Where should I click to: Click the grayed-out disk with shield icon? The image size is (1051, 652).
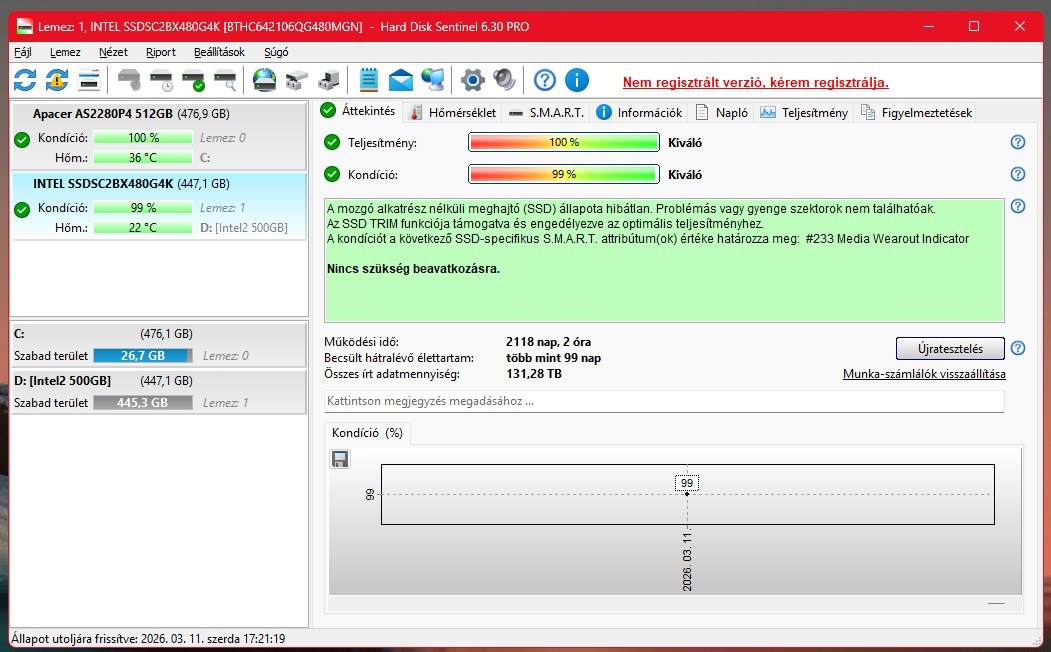pyautogui.click(x=129, y=80)
